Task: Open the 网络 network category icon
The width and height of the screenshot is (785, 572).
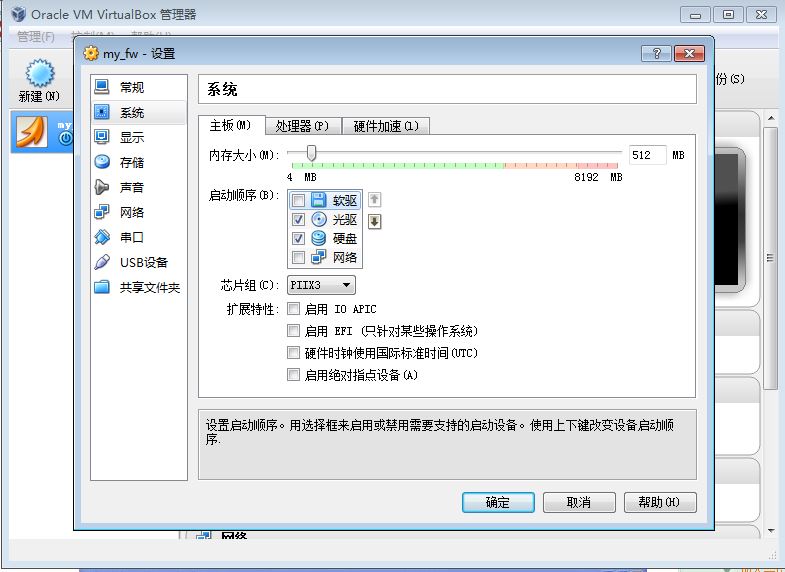Action: coord(102,212)
